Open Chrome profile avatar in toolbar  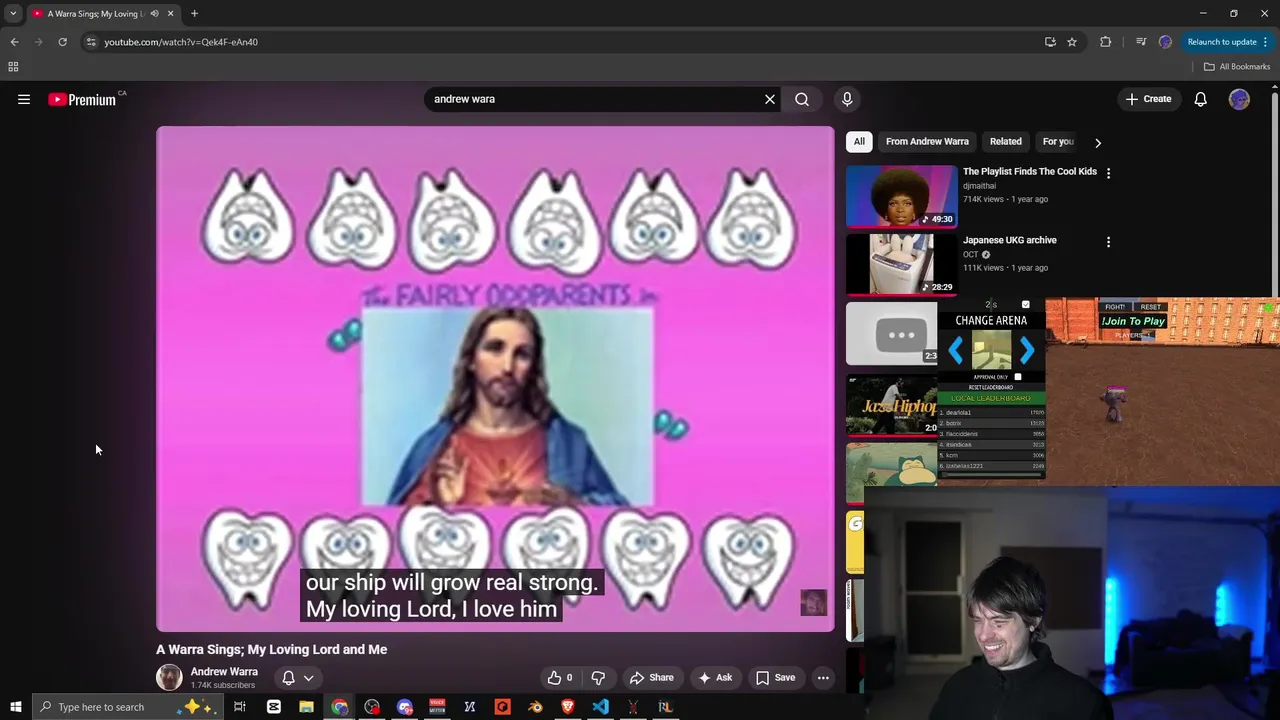tap(1165, 42)
